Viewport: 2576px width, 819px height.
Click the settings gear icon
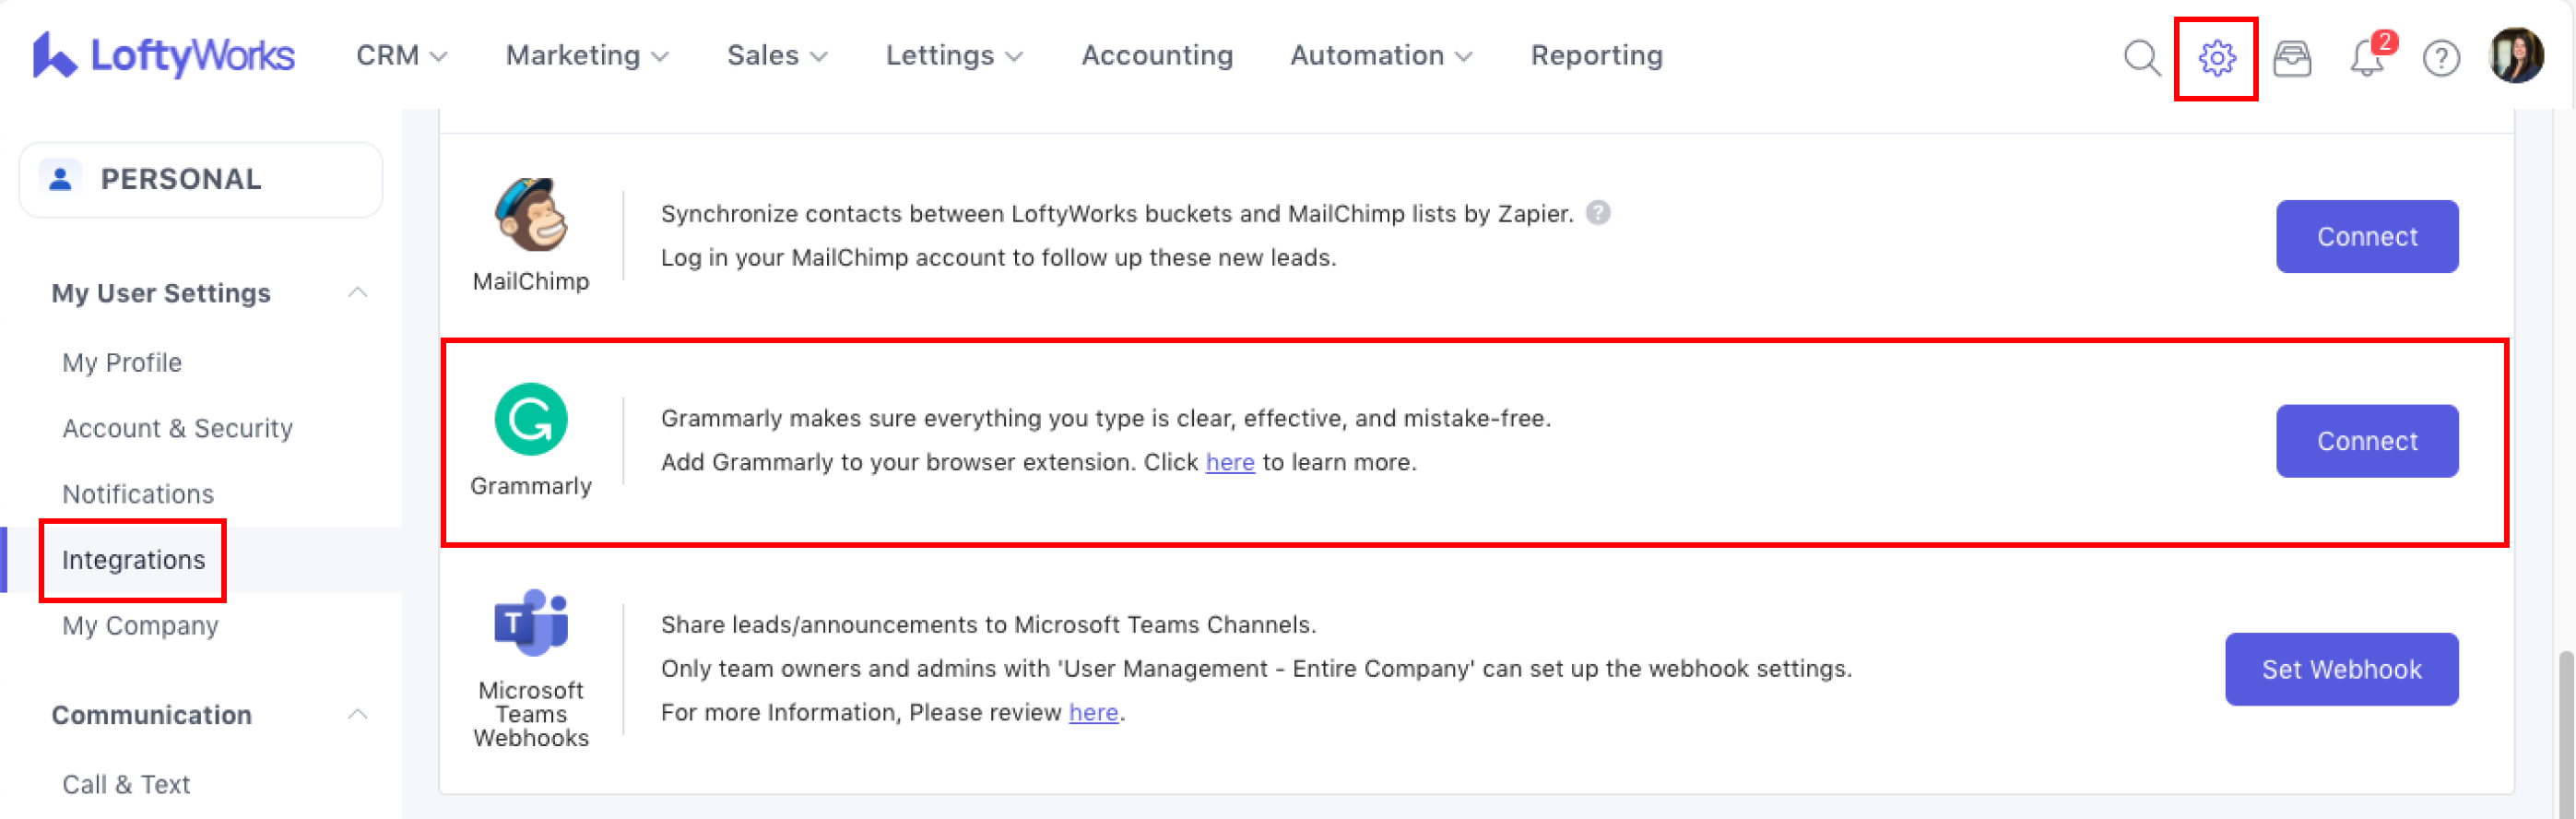click(2216, 58)
